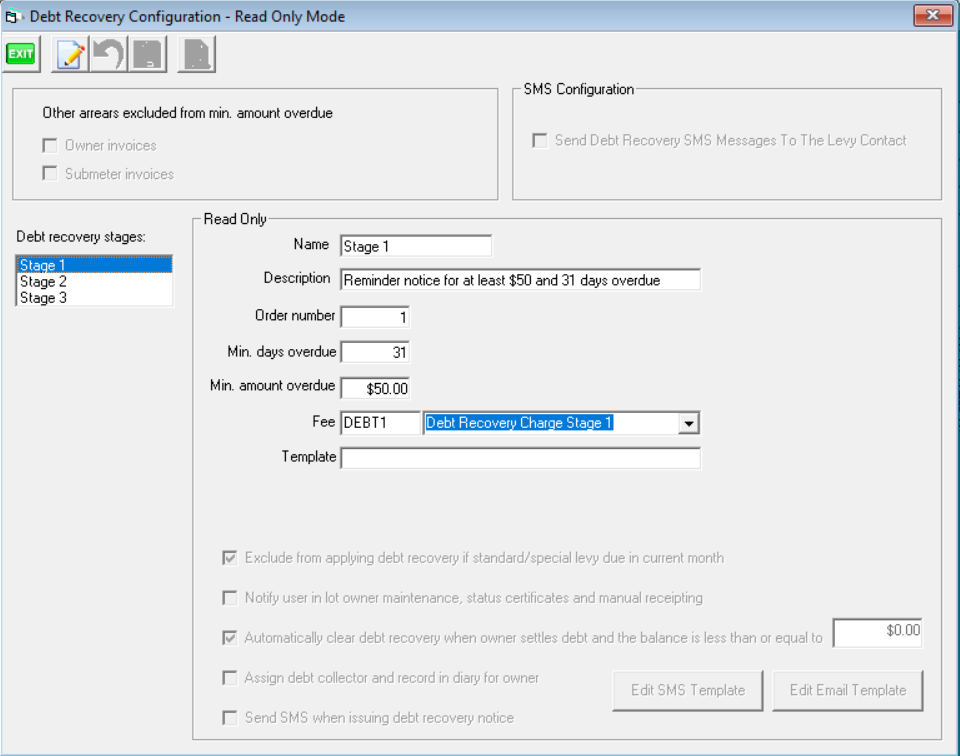The image size is (960, 756).
Task: Click the Undo arrow icon
Action: tap(108, 54)
